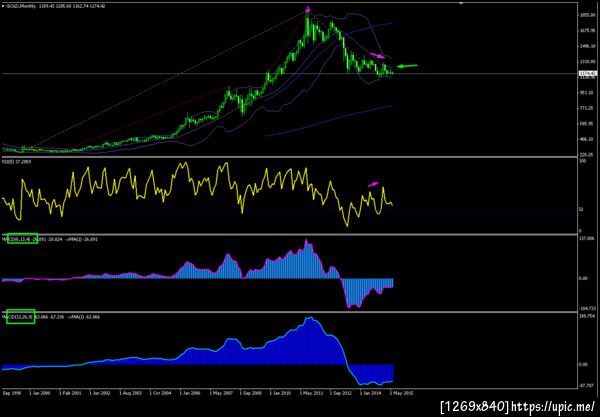600x417 pixels.
Task: Click the chart shift triangle on top edge
Action: point(461,3)
